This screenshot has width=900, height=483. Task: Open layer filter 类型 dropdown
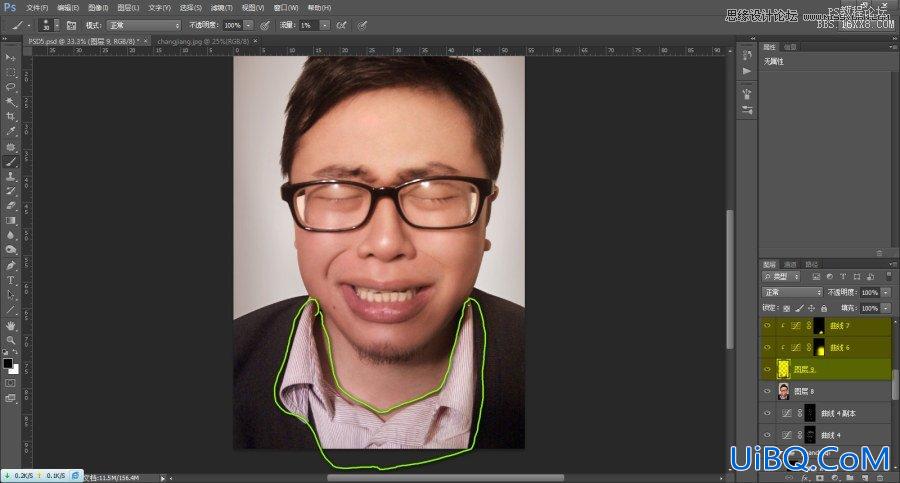(x=781, y=276)
